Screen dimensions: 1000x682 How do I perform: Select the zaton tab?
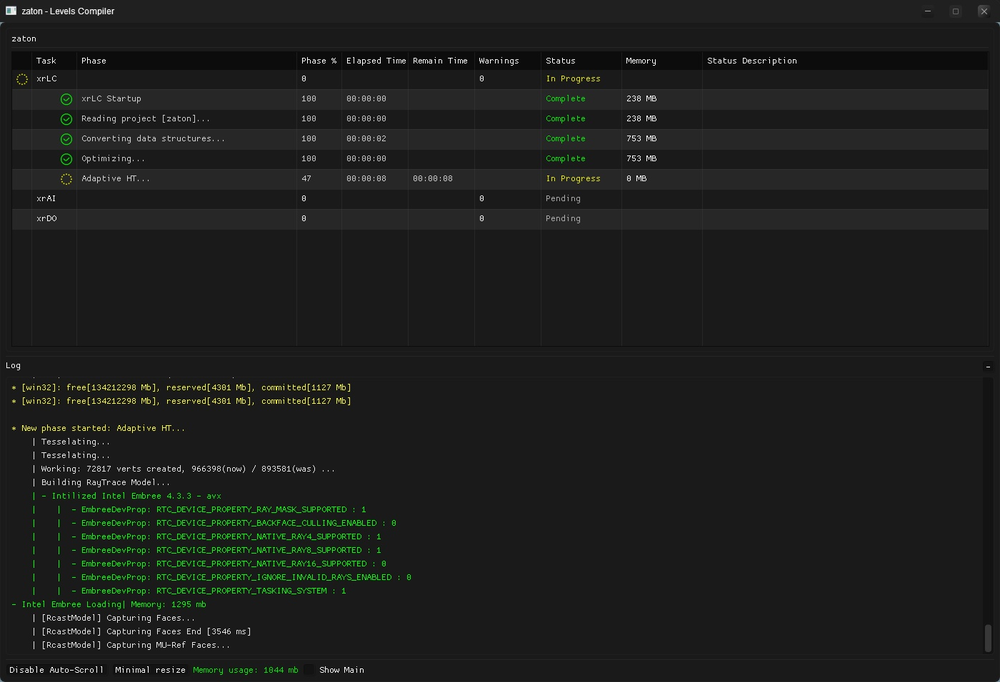[x=23, y=38]
